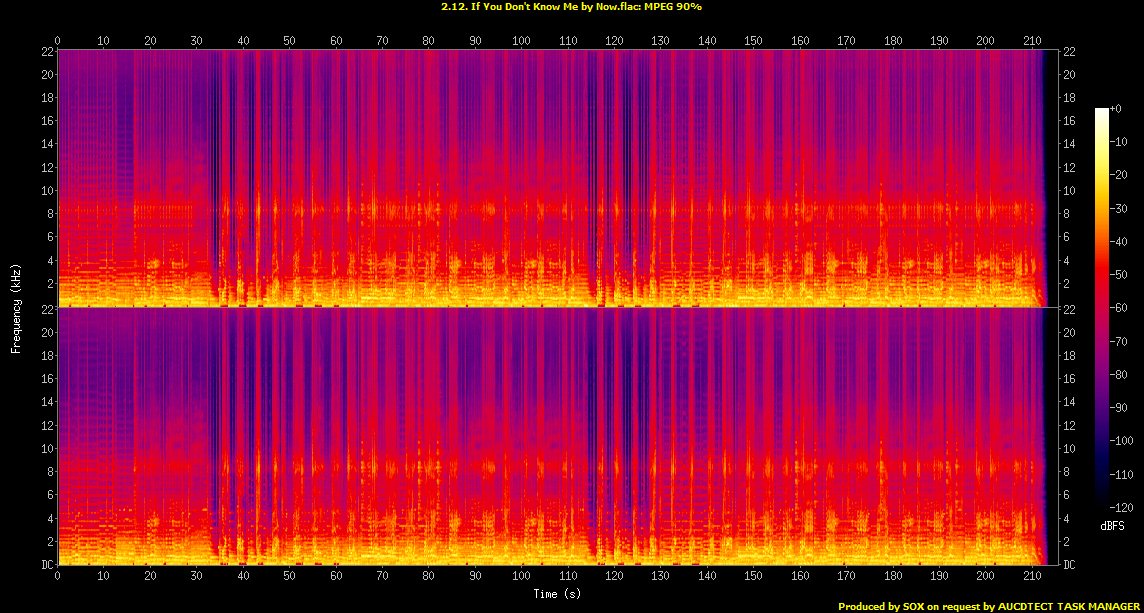Click the "dBFS" unit label

click(x=1115, y=525)
